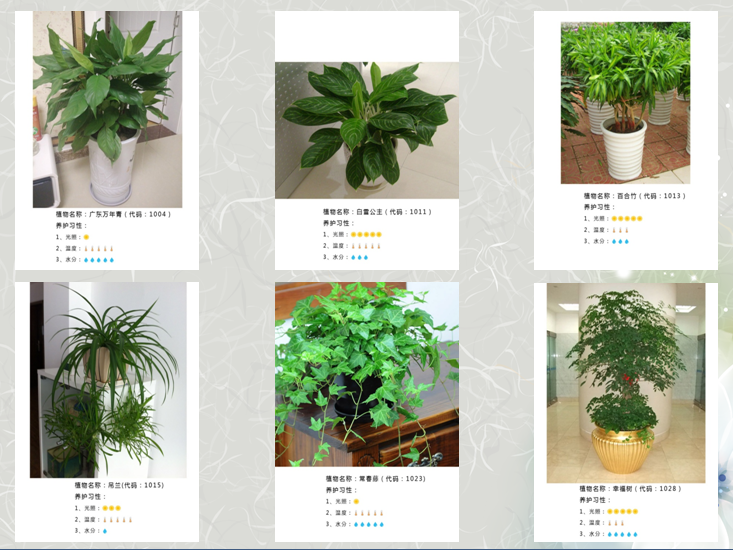Image resolution: width=733 pixels, height=550 pixels.
Task: Open the 广东万年青 plant photo
Action: (107, 109)
